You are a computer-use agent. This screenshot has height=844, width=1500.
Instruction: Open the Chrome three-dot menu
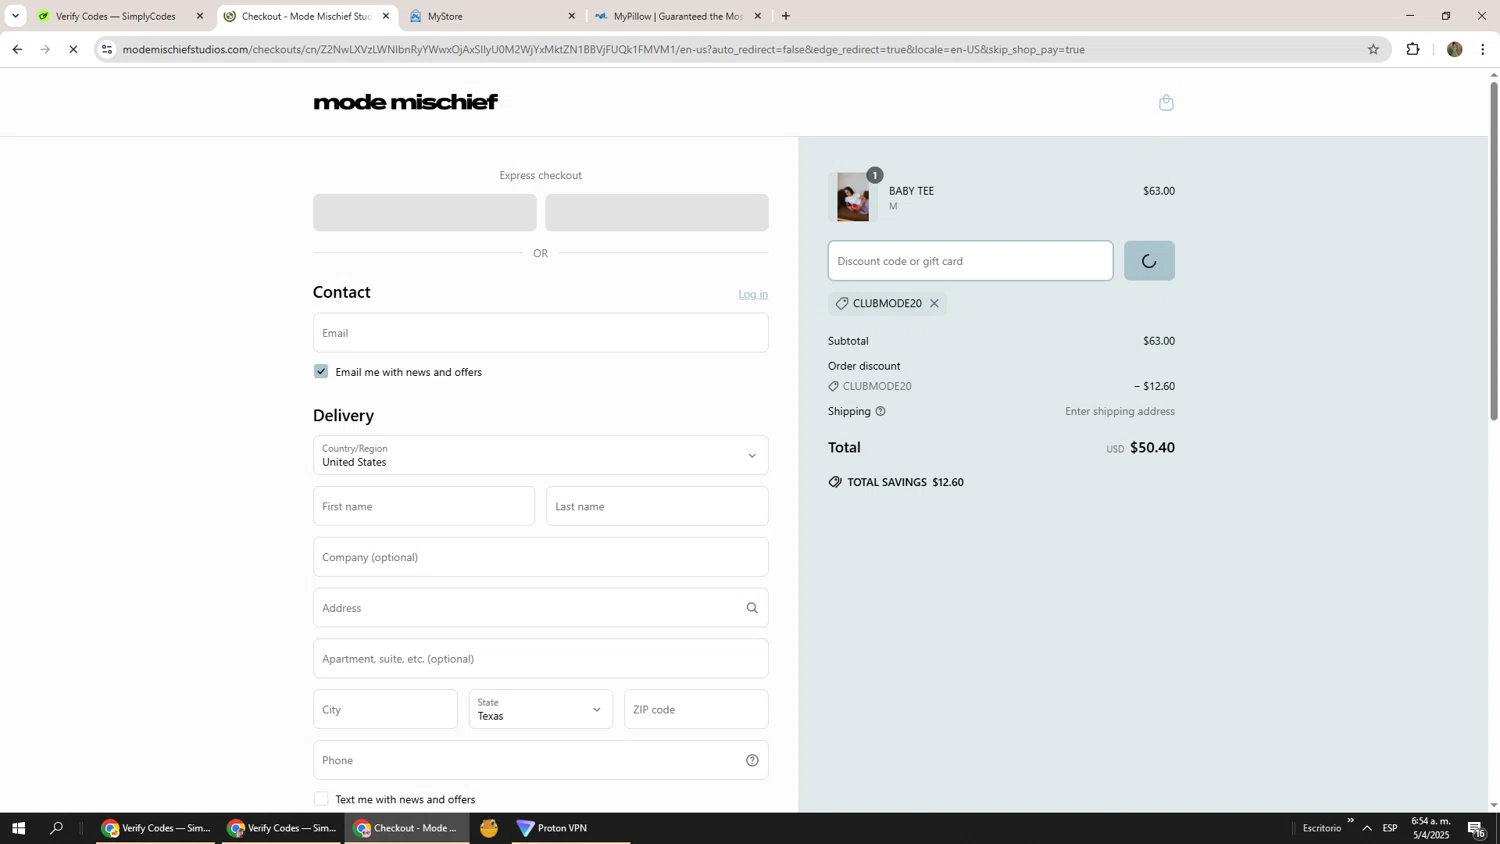pyautogui.click(x=1483, y=49)
